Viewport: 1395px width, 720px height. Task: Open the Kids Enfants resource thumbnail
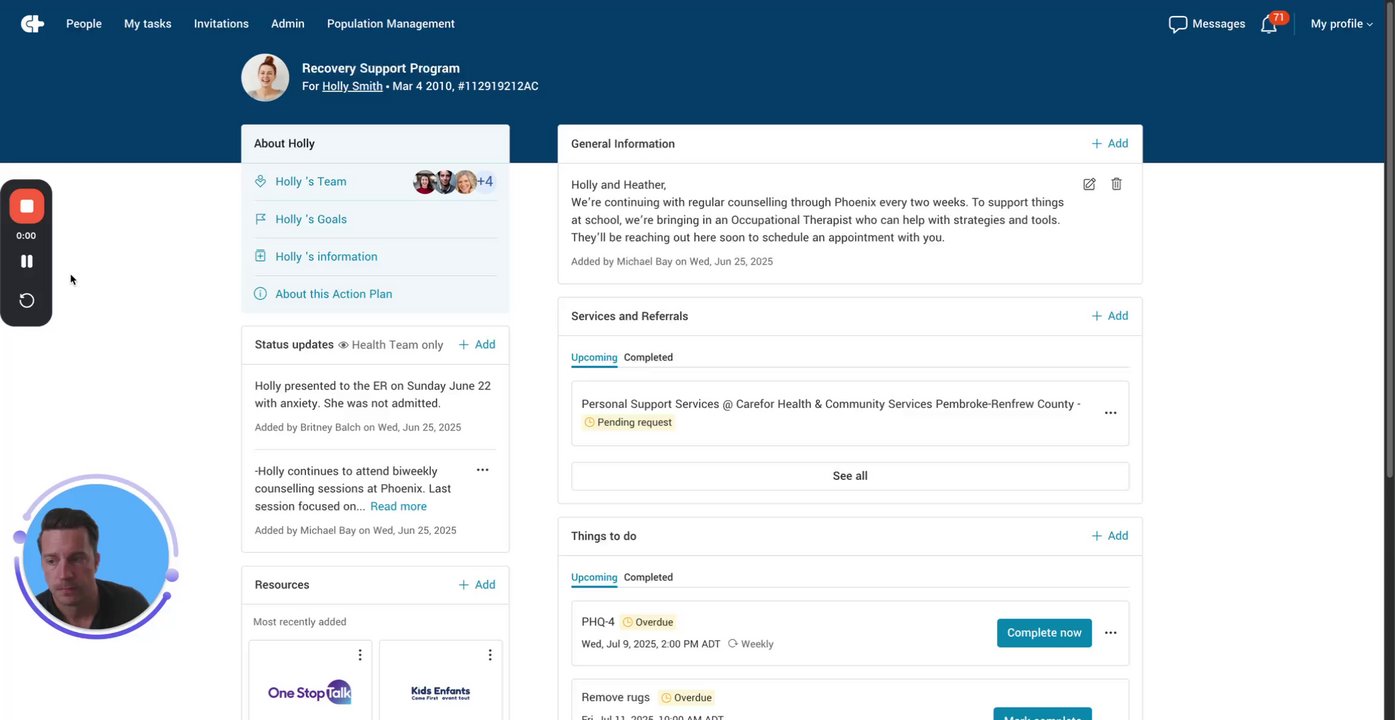[440, 692]
